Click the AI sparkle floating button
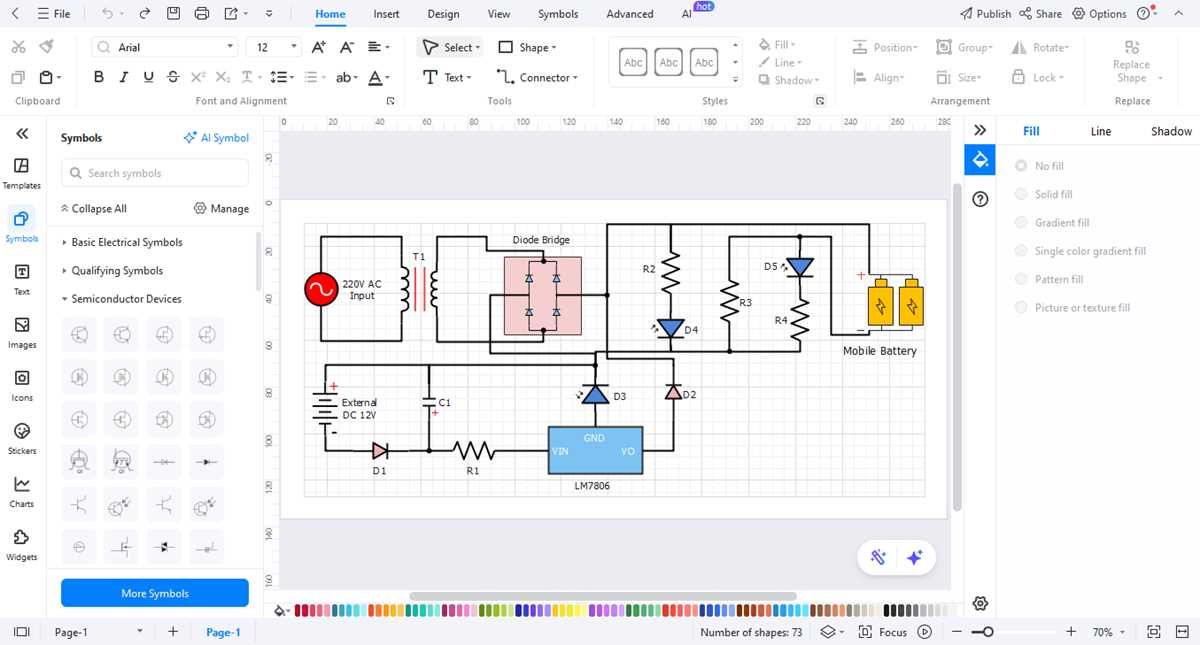This screenshot has height=645, width=1200. coord(914,558)
